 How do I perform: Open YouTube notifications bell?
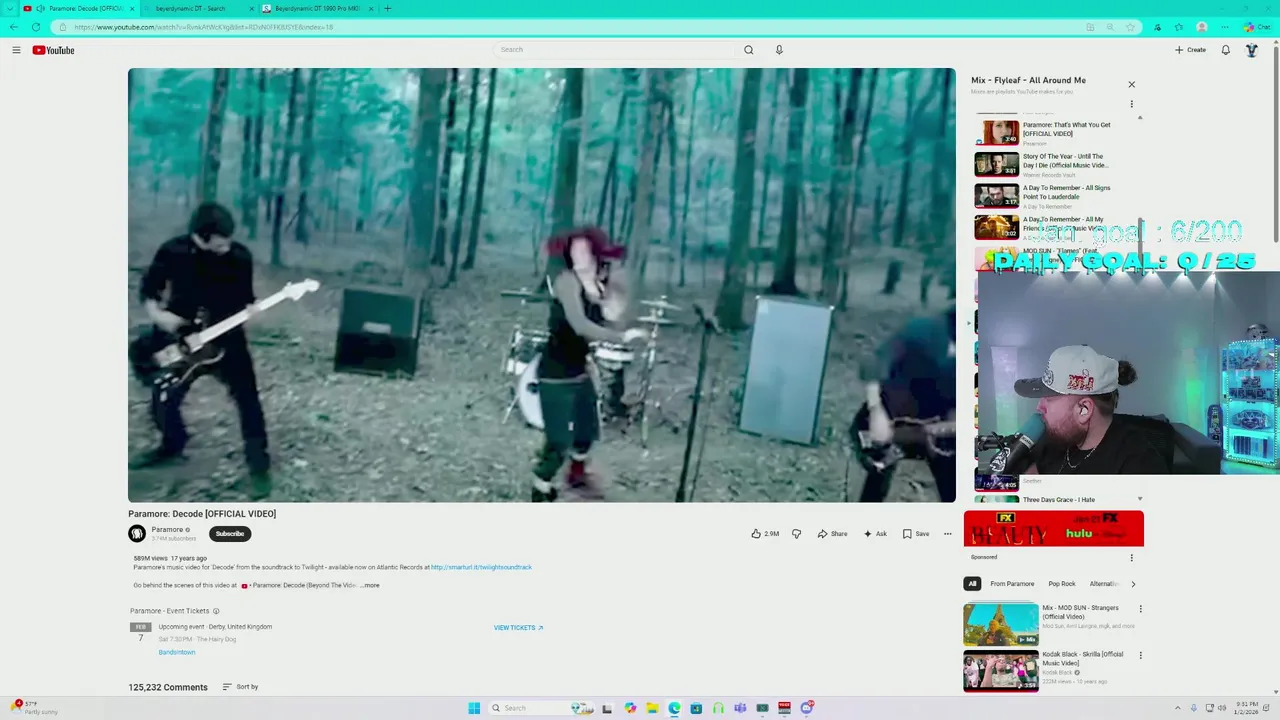pos(1225,50)
